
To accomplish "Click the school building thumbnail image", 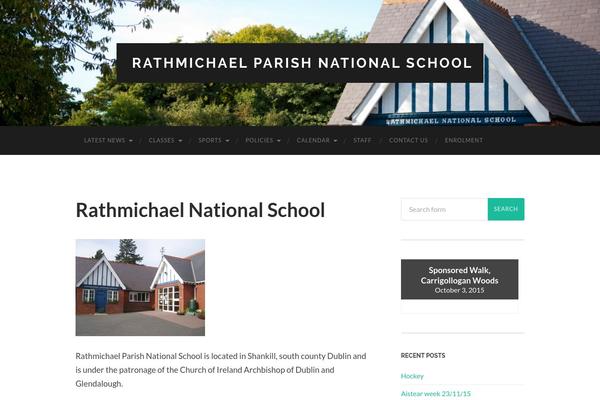I will (x=140, y=287).
